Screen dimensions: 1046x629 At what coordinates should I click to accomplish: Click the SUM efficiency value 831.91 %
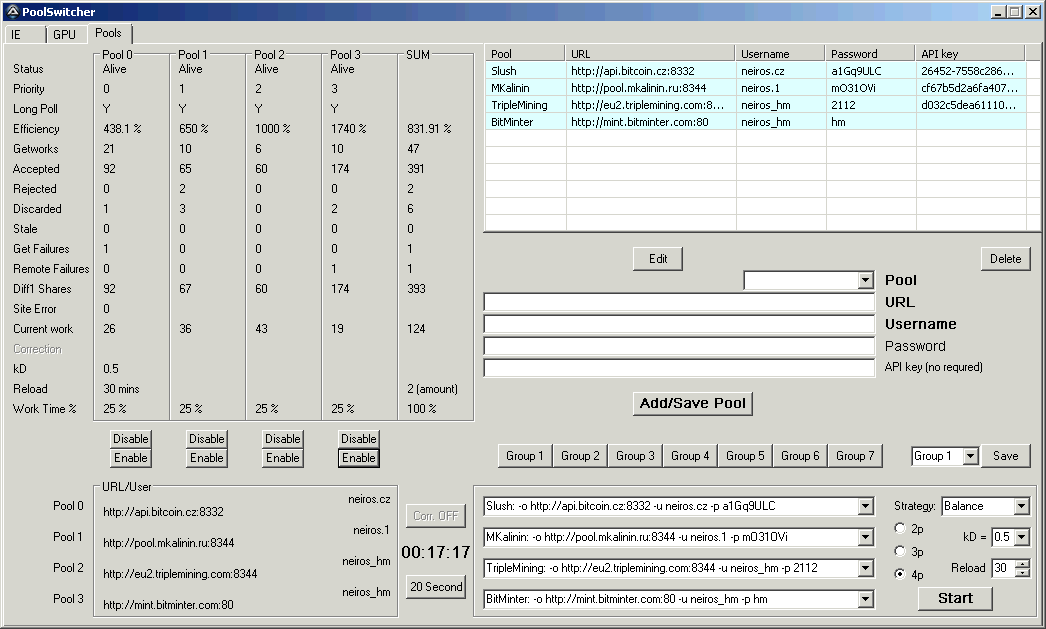(x=429, y=129)
